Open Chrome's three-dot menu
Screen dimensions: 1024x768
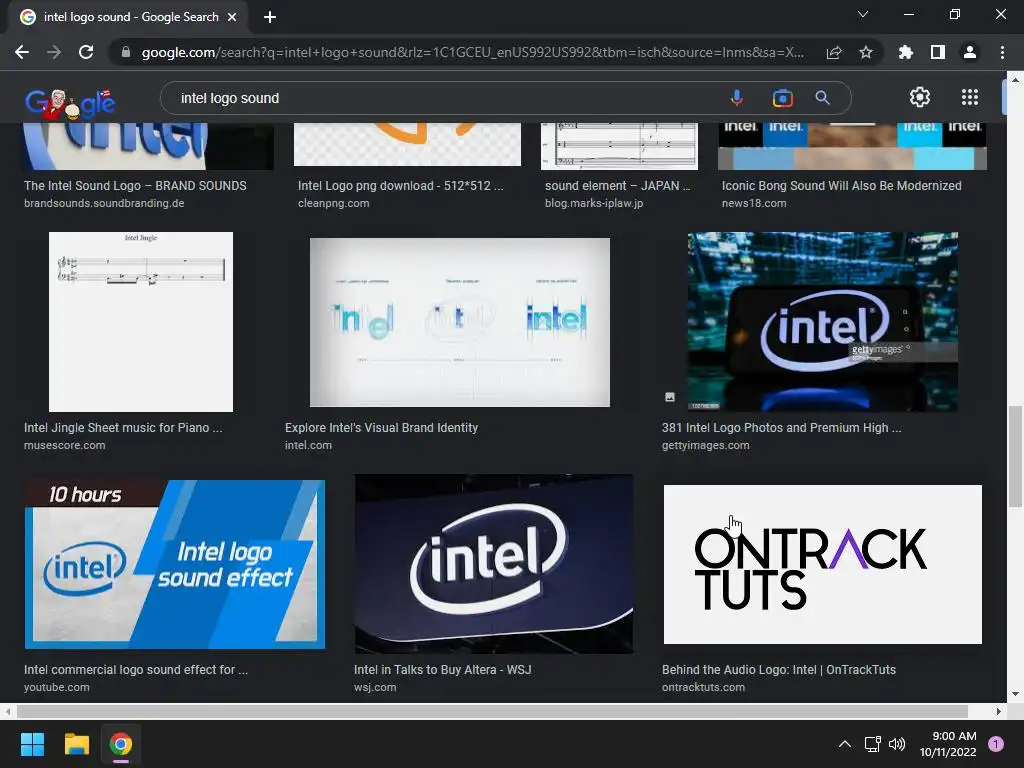point(1002,52)
